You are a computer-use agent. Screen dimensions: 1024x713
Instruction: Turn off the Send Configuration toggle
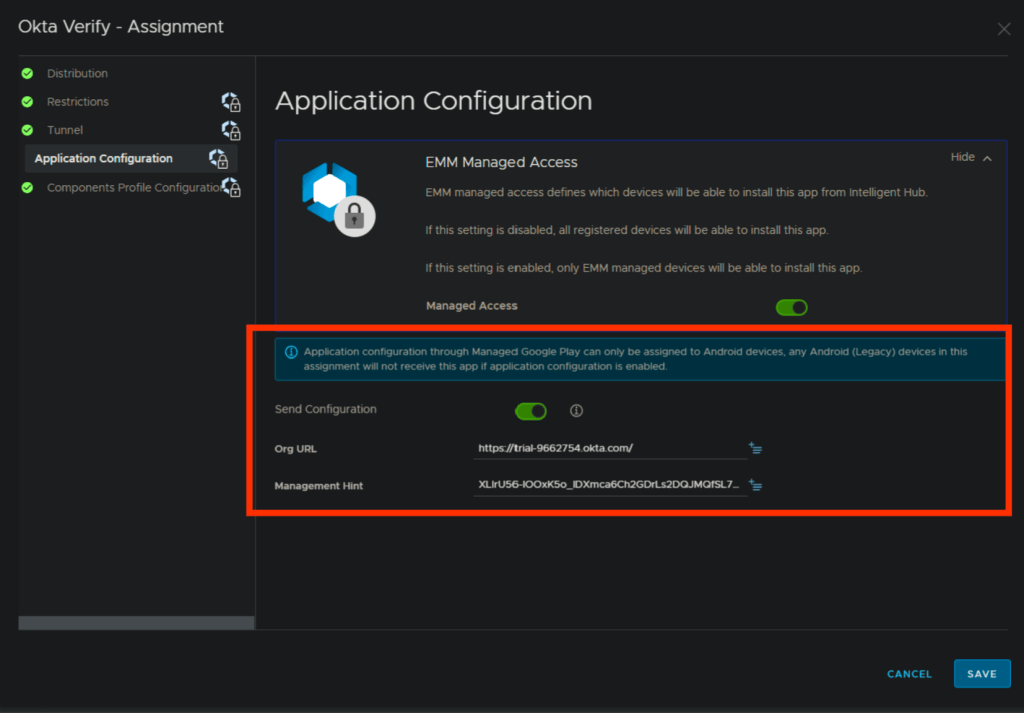[530, 411]
